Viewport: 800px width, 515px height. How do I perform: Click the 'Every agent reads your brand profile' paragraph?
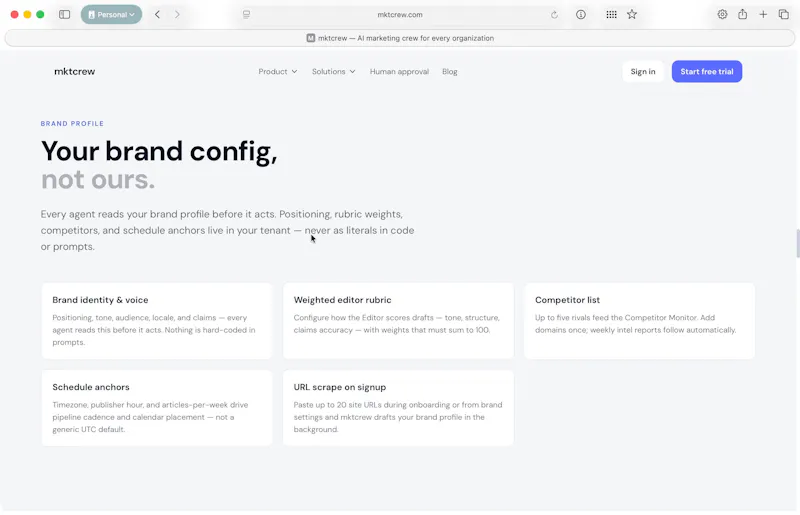[x=228, y=230]
